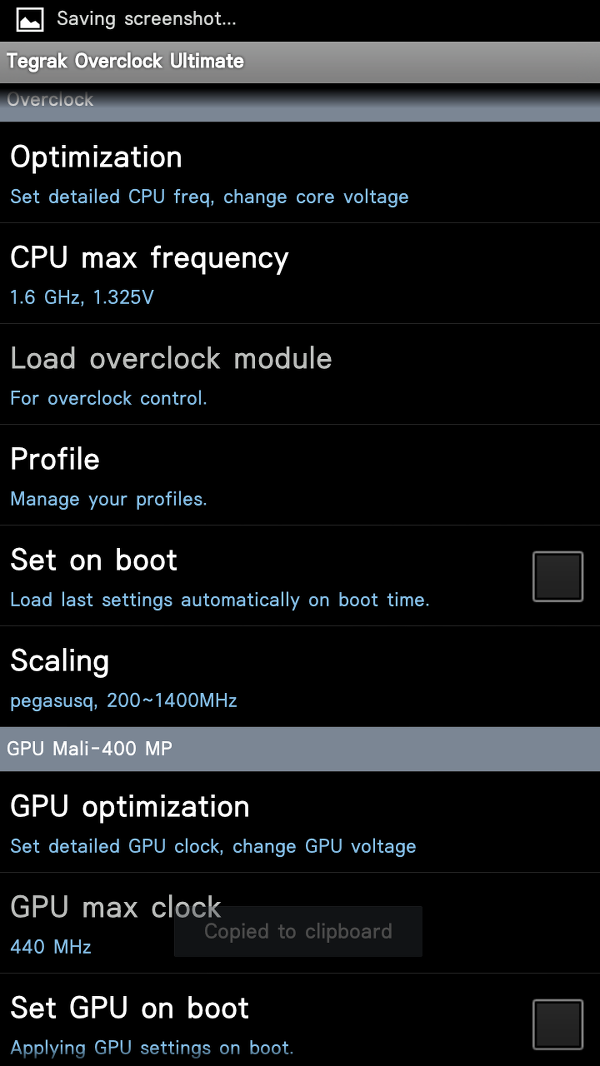Enable the Set GPU on boot checkbox
Screen dimensions: 600x1066
pos(557,1025)
